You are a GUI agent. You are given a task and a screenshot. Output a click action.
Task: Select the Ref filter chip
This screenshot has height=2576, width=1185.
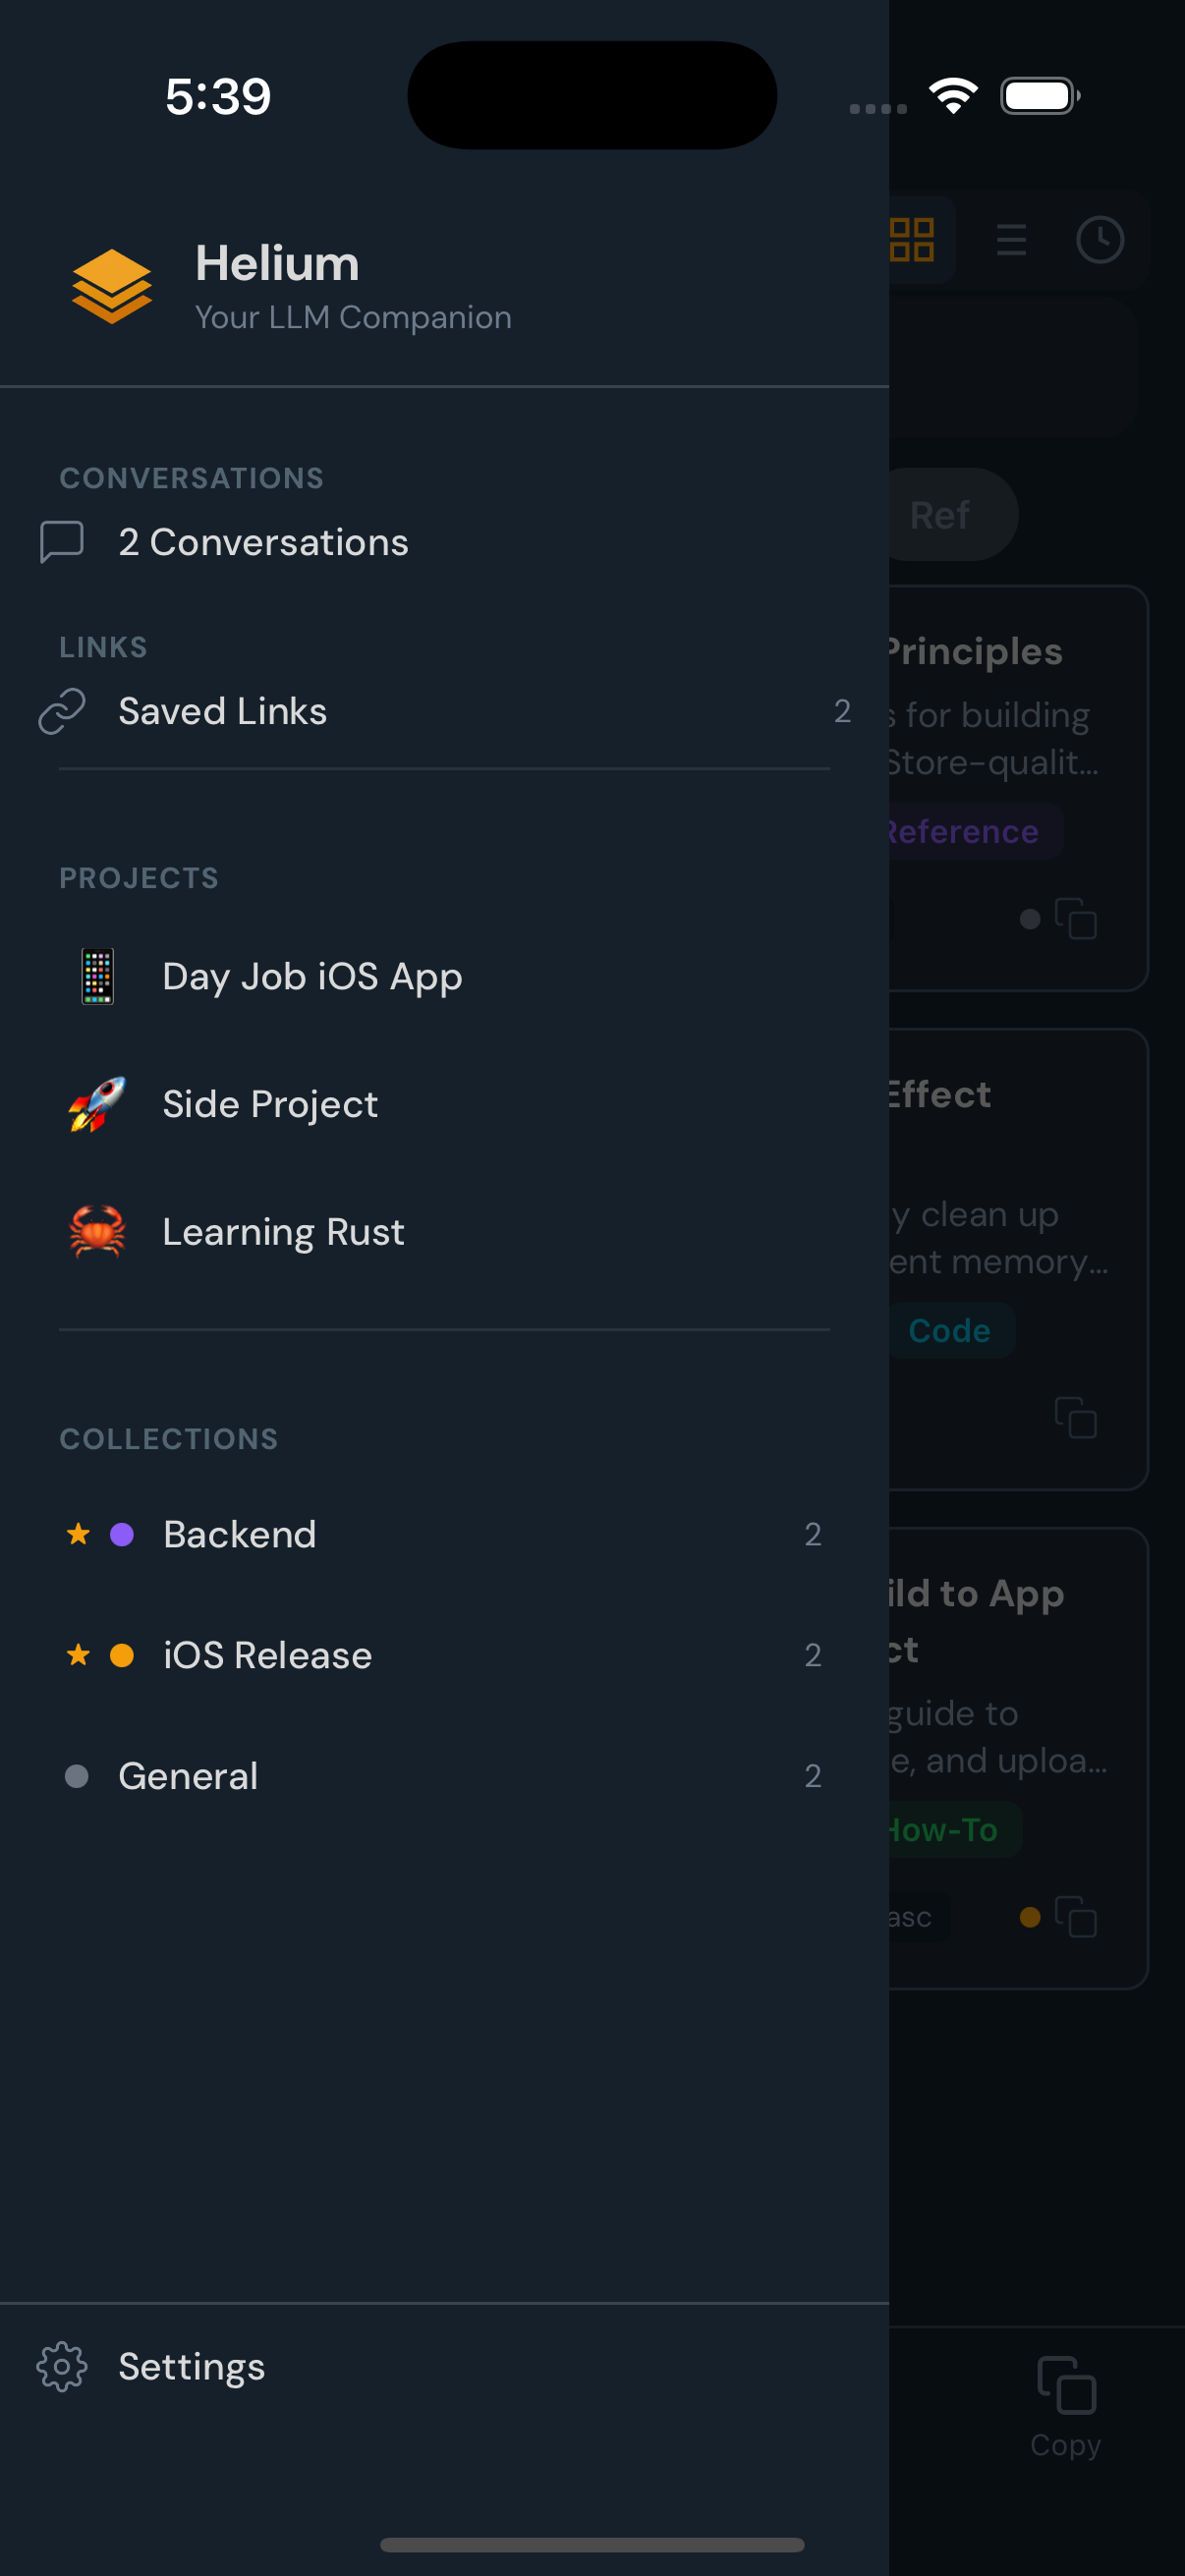(x=939, y=514)
